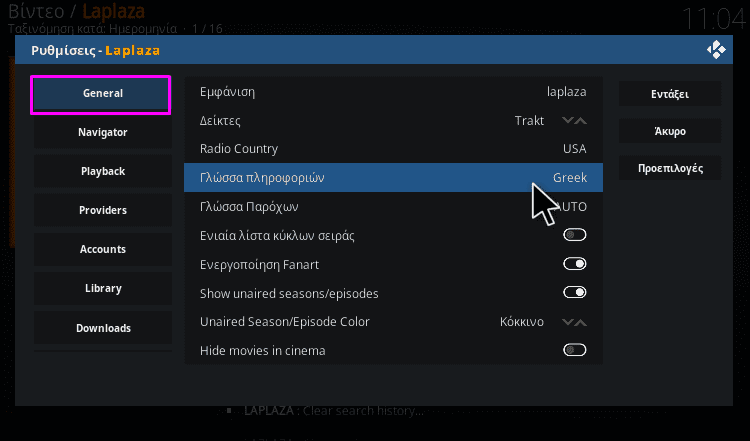Cancel changes with the Άκυρο button
This screenshot has width=750, height=441.
670,131
